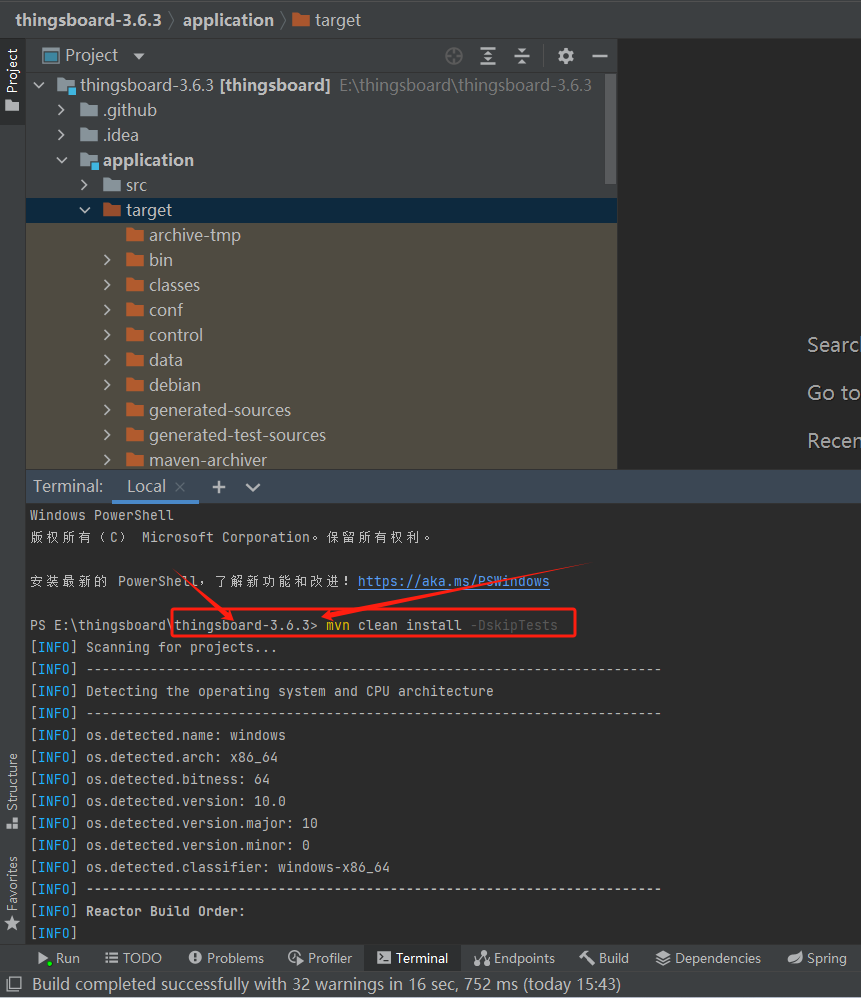Open the Project view mode dropdown

click(137, 55)
